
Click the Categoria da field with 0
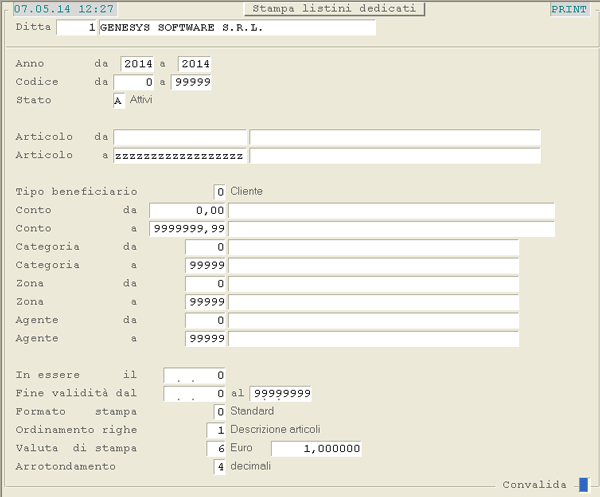click(205, 247)
